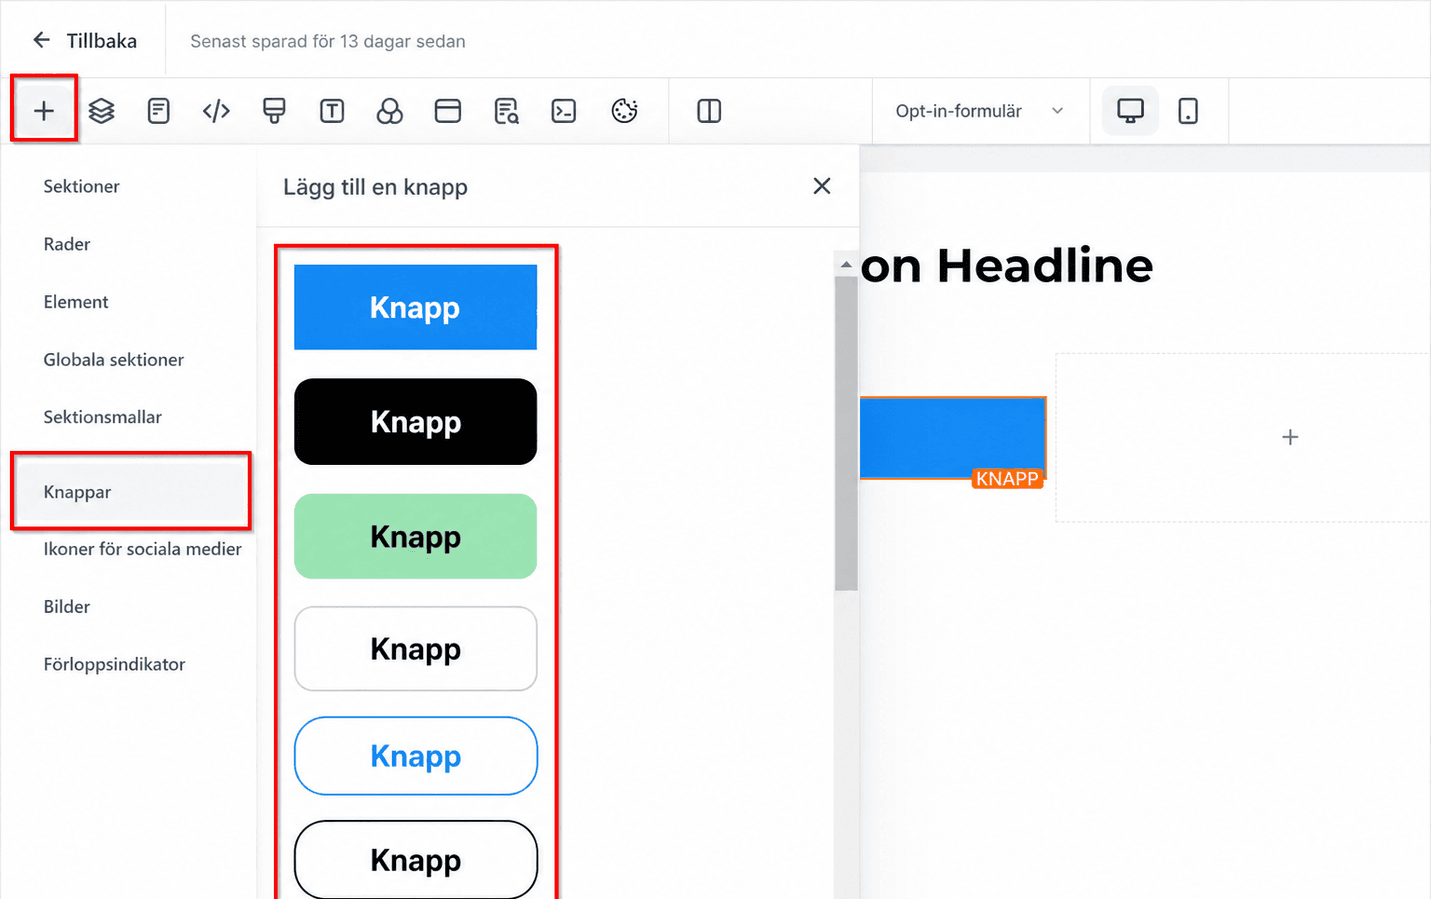Choose the green Knapp button style

[x=415, y=536]
